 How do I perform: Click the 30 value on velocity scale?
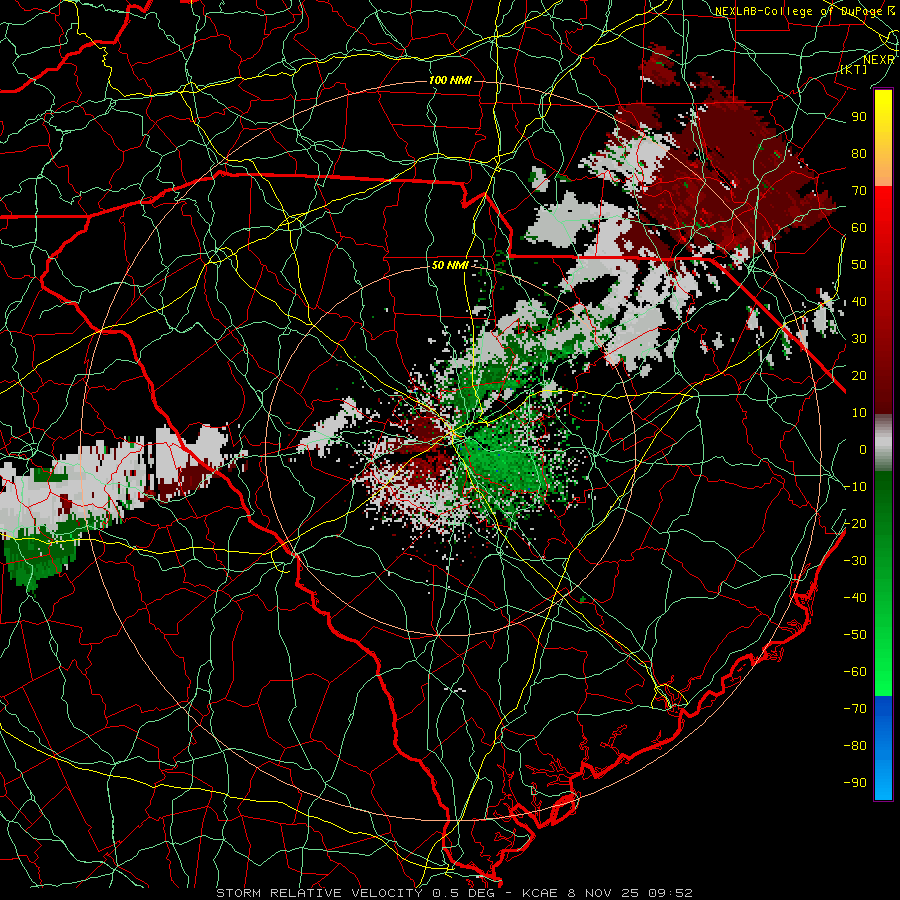859,339
